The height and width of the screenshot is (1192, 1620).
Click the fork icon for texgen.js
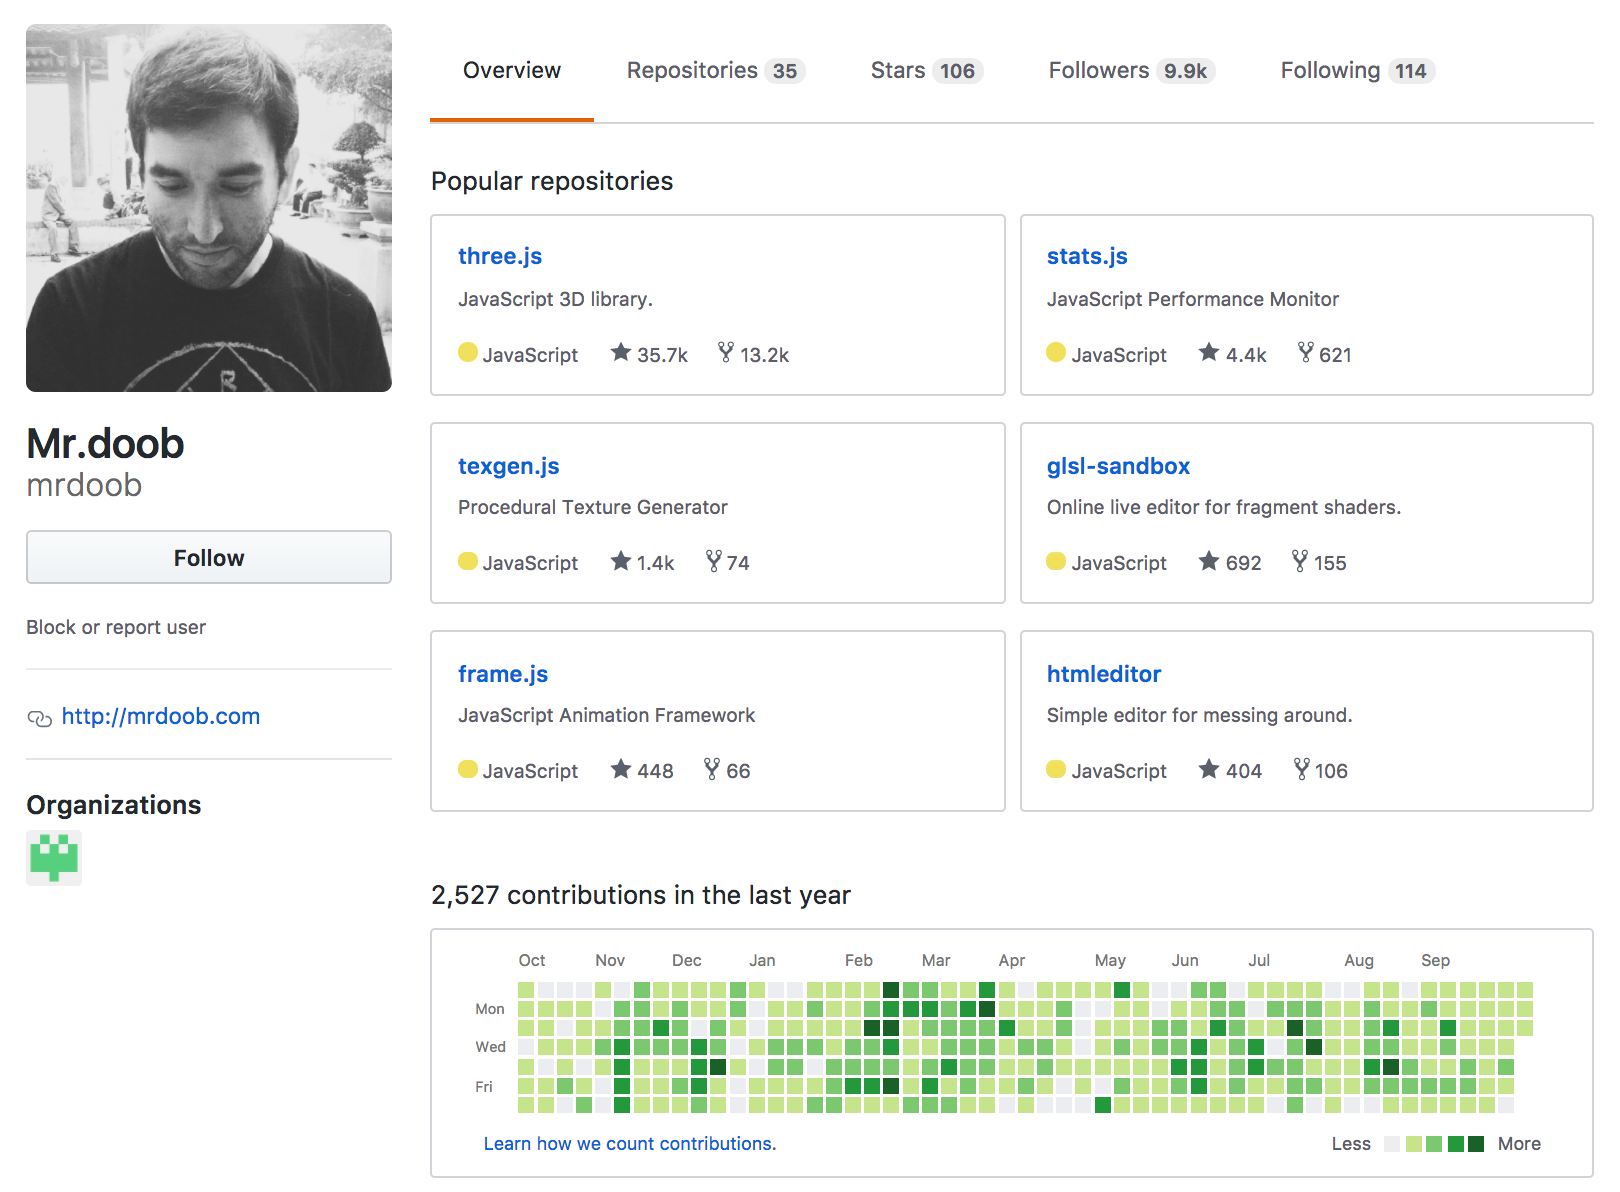(x=713, y=560)
